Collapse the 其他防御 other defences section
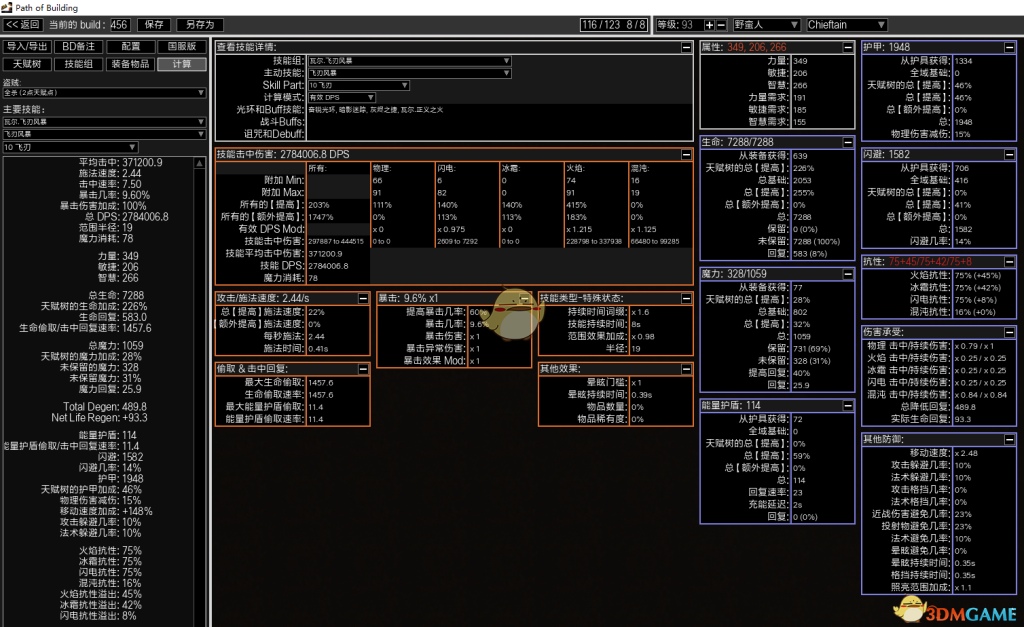Screen dimensions: 1024x627 pyautogui.click(x=1009, y=439)
